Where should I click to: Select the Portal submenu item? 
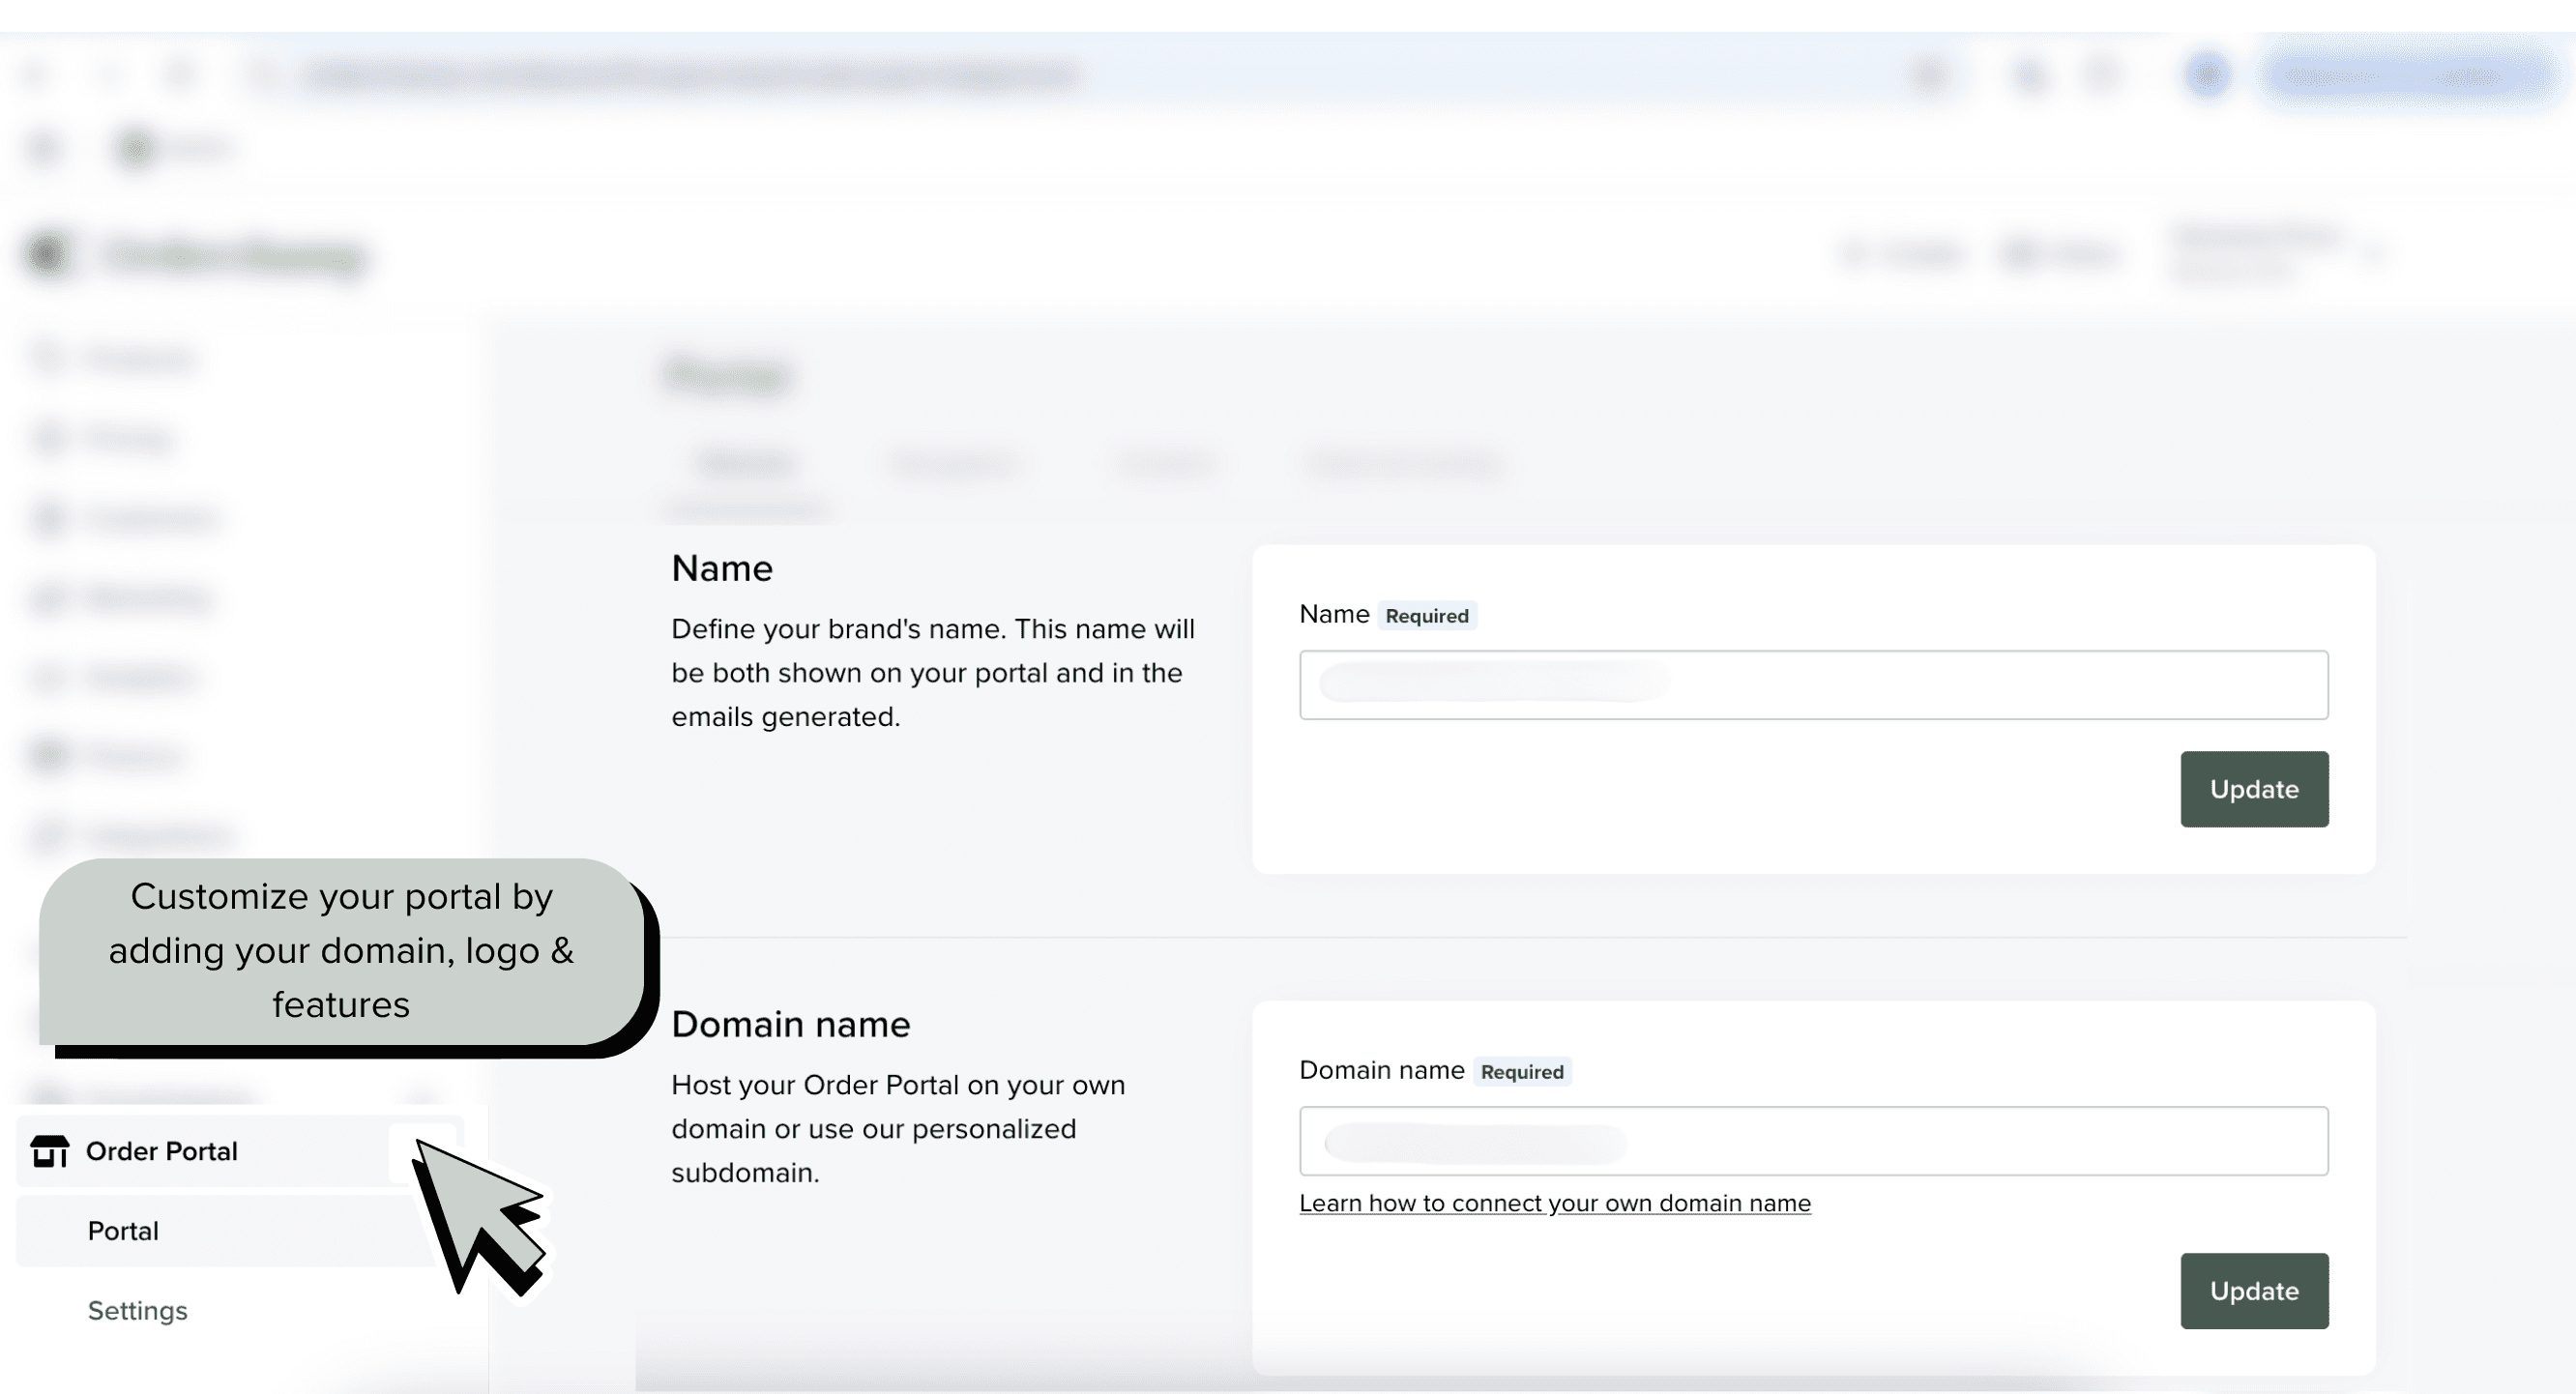pyautogui.click(x=123, y=1231)
